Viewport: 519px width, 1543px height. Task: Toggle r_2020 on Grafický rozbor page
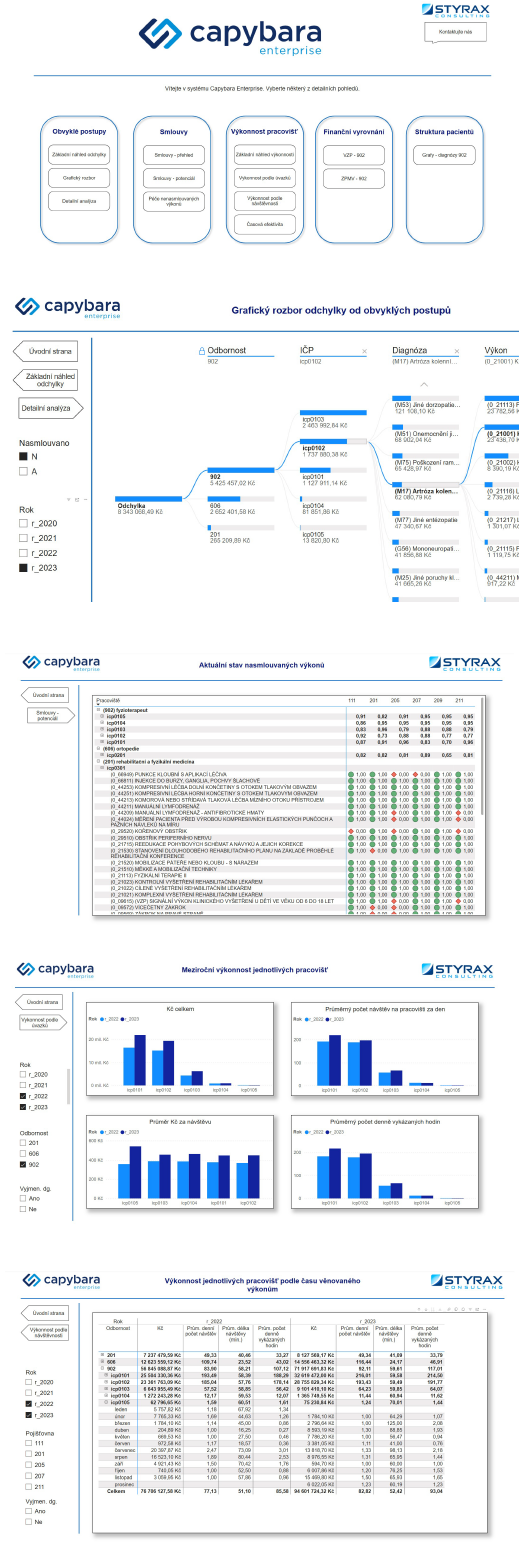(23, 523)
